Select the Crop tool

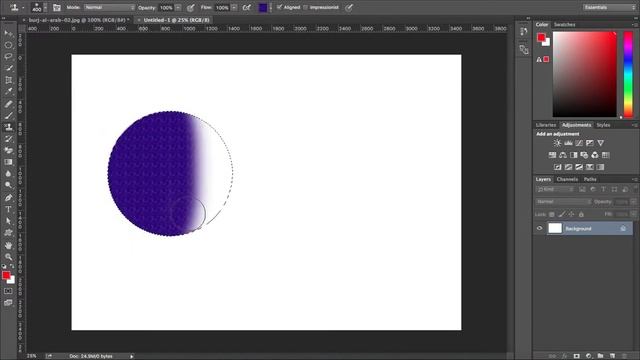pyautogui.click(x=8, y=80)
